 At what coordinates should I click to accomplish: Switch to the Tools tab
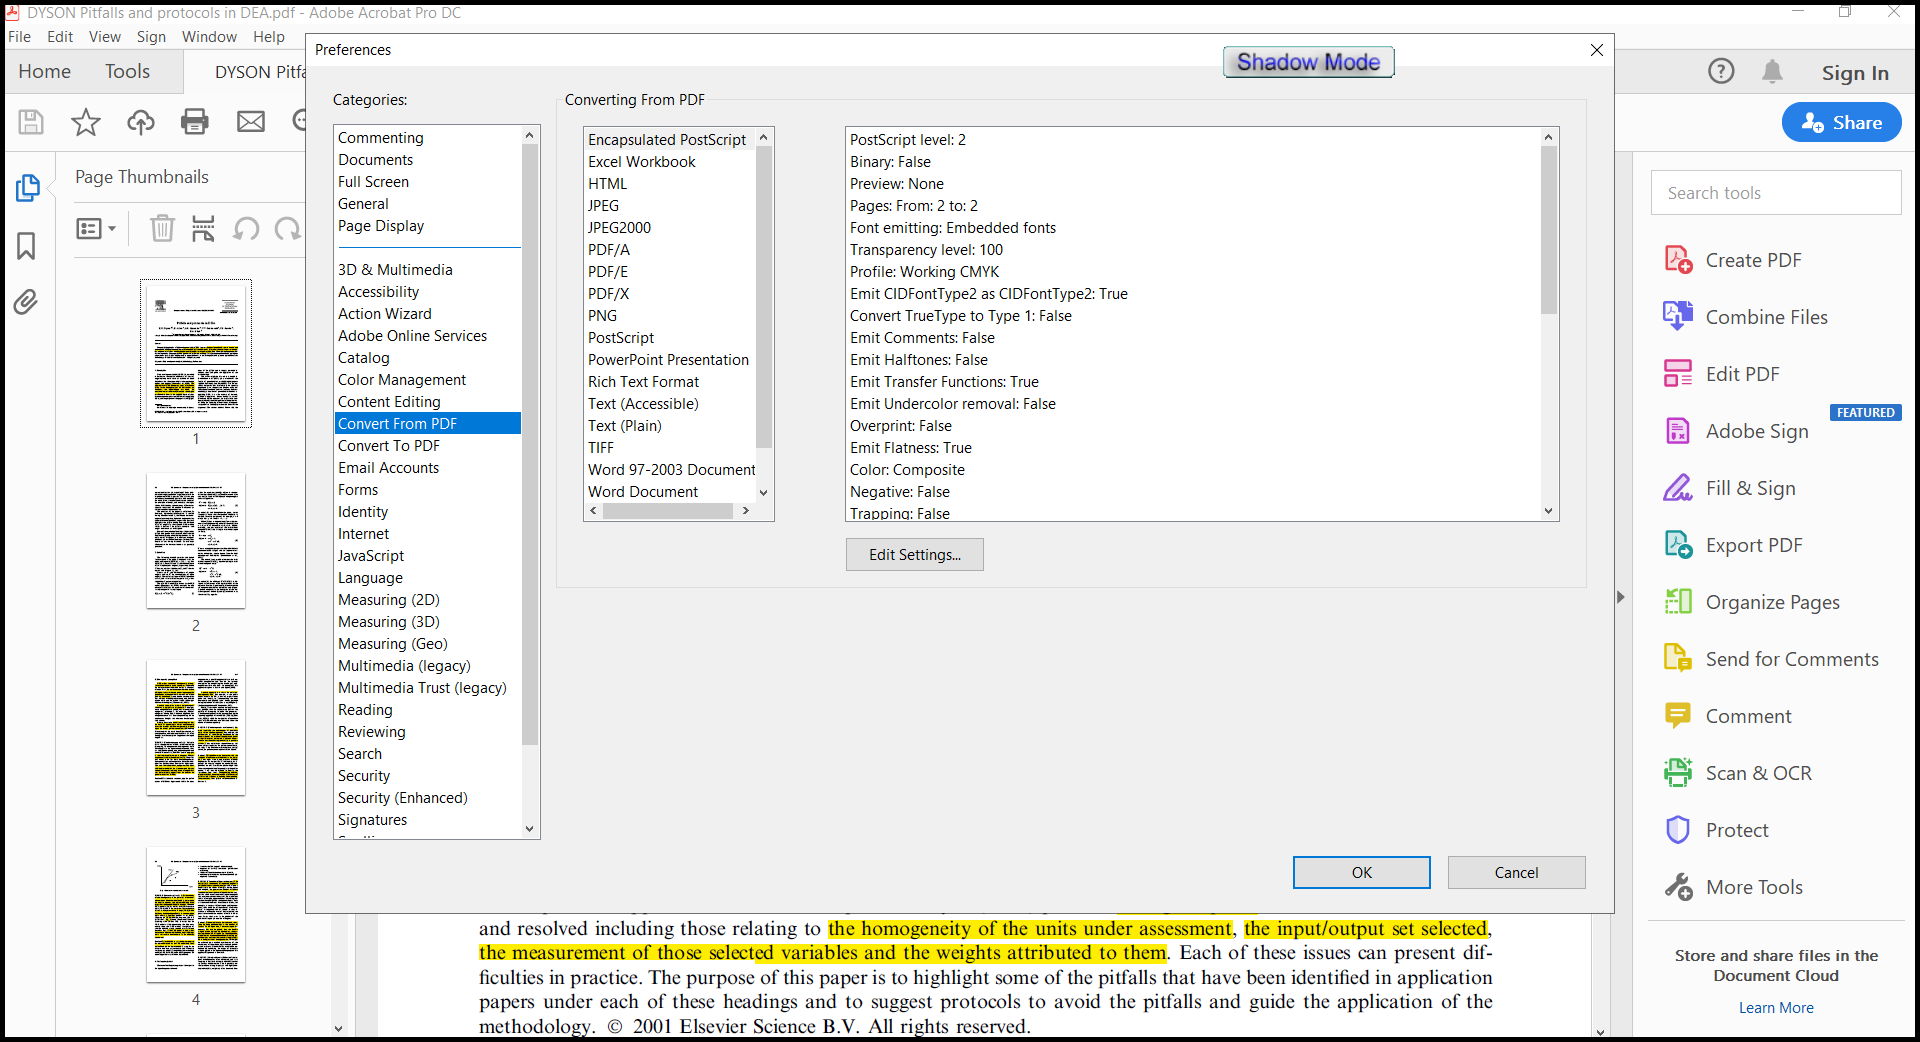click(x=127, y=71)
